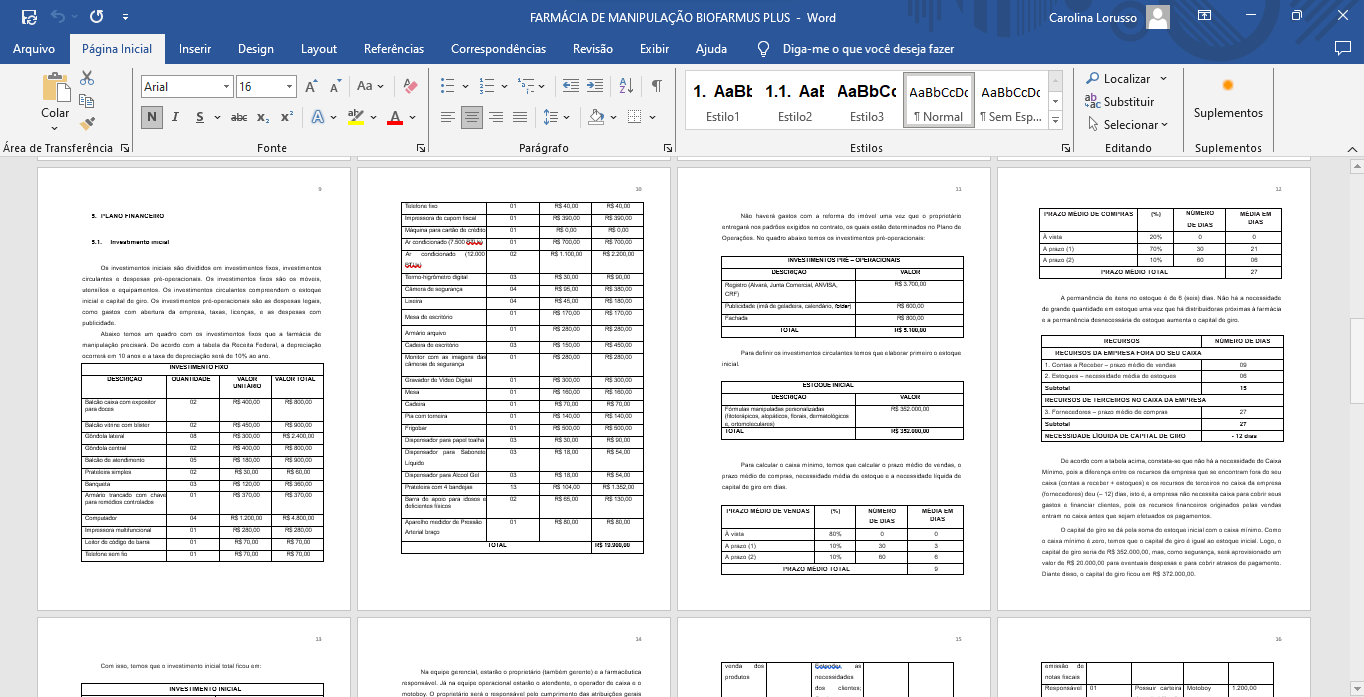Open the Localizar dropdown arrow

tap(1163, 78)
